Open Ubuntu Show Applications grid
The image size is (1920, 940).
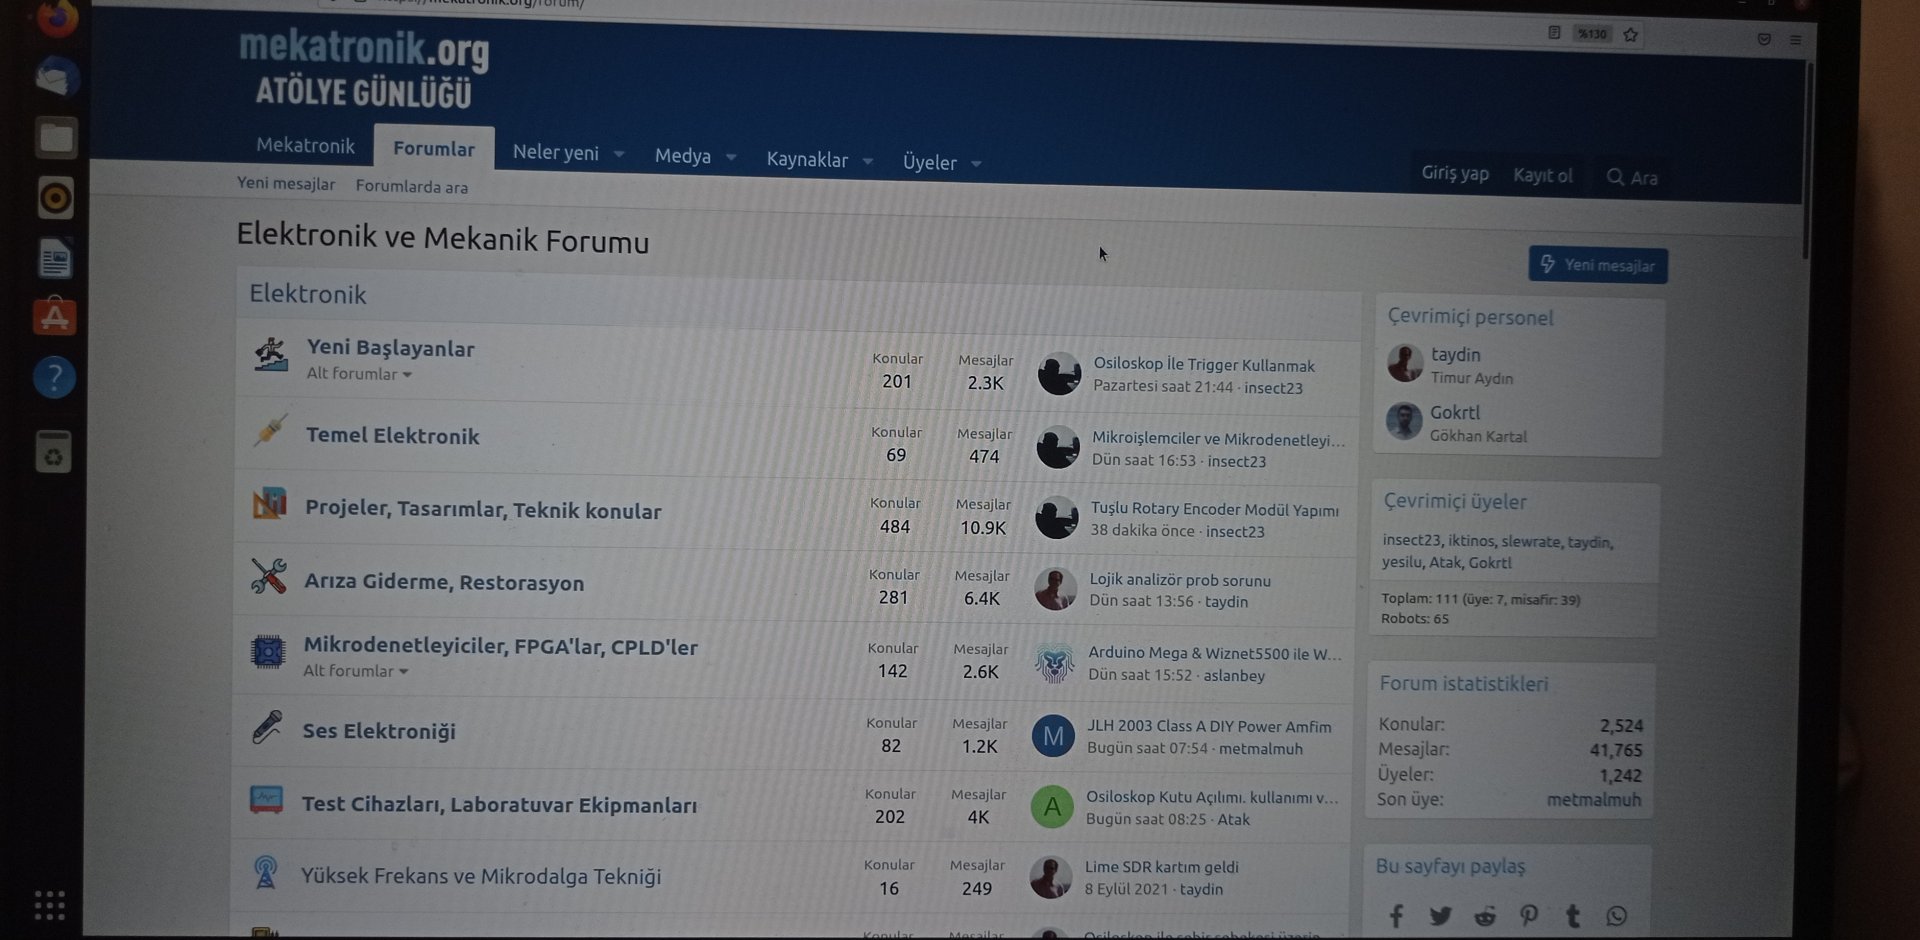coord(50,905)
